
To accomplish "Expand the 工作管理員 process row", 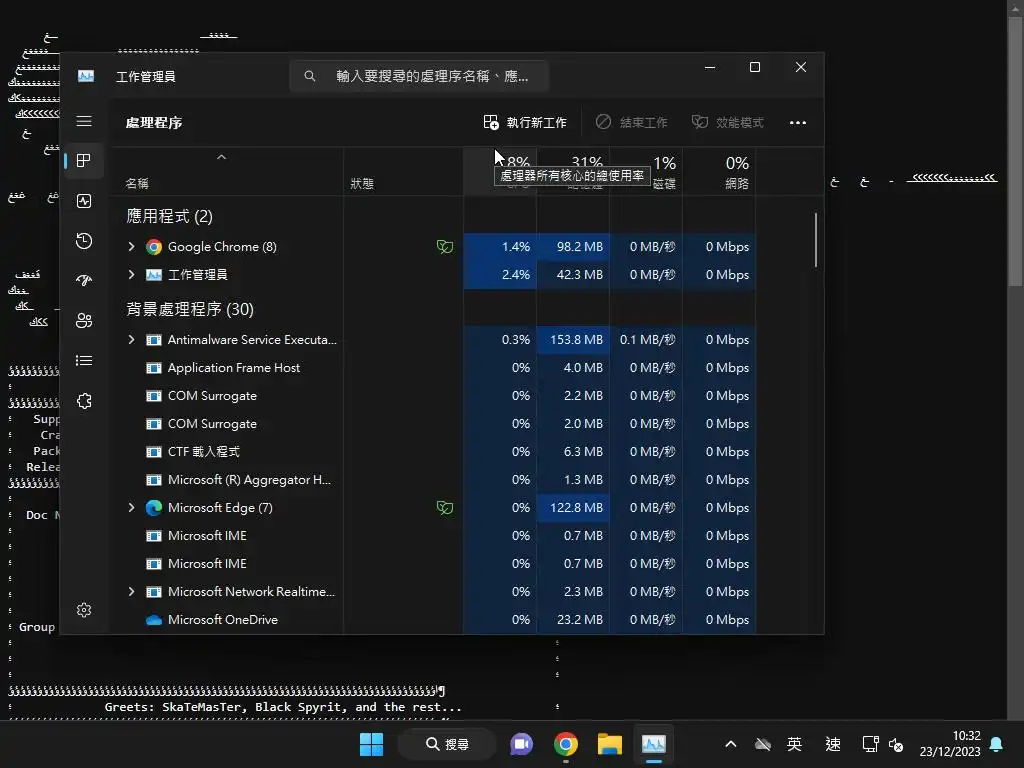I will [131, 275].
